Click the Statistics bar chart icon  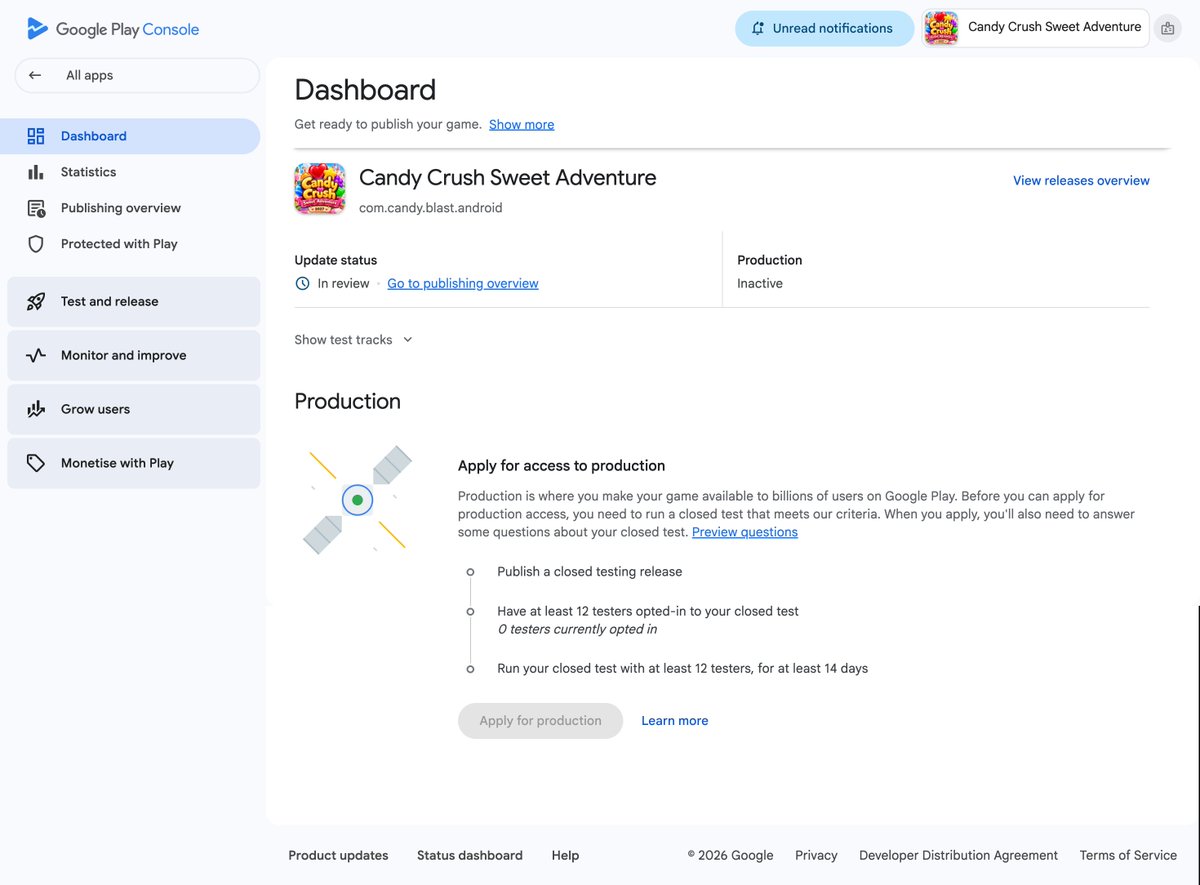[x=36, y=172]
